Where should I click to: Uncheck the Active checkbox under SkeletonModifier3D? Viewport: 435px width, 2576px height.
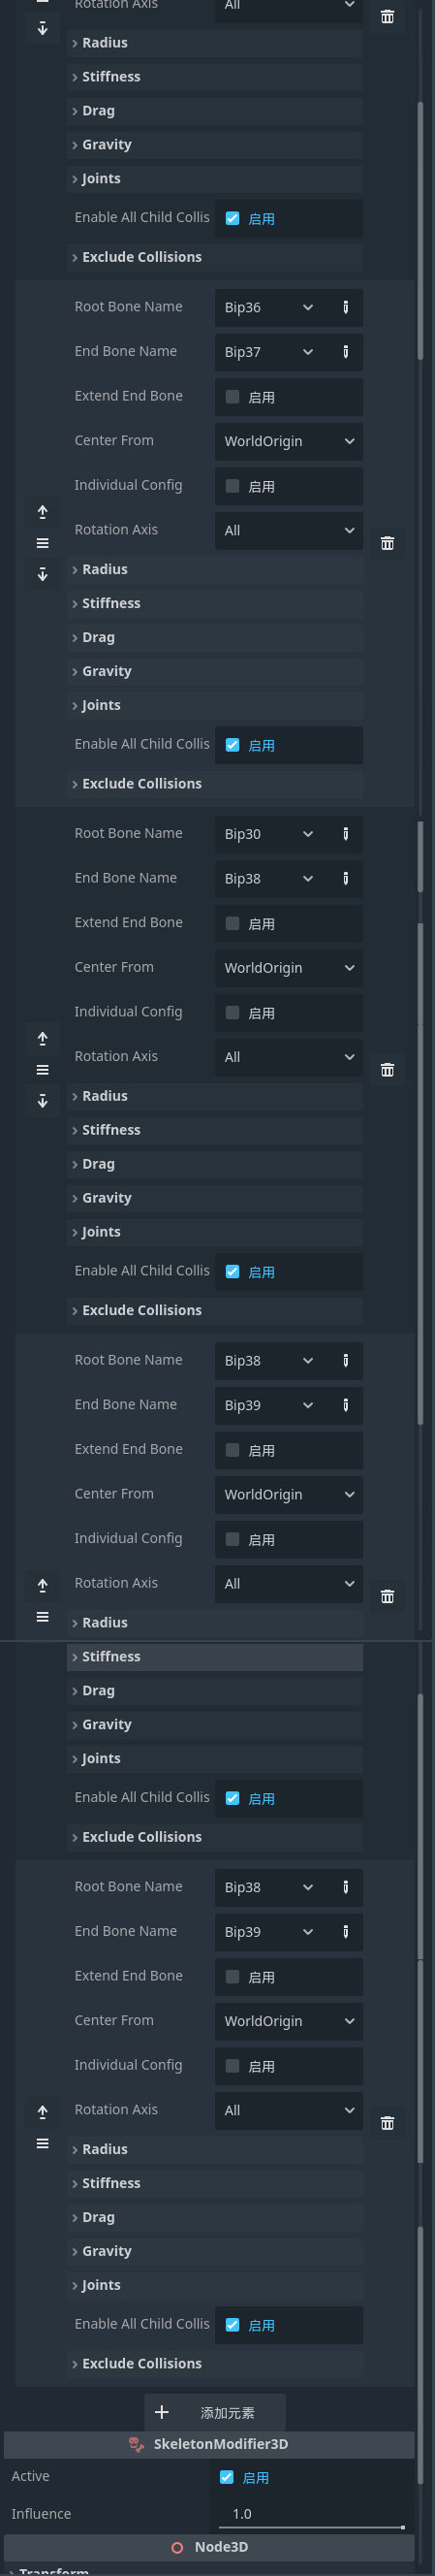pos(226,2477)
